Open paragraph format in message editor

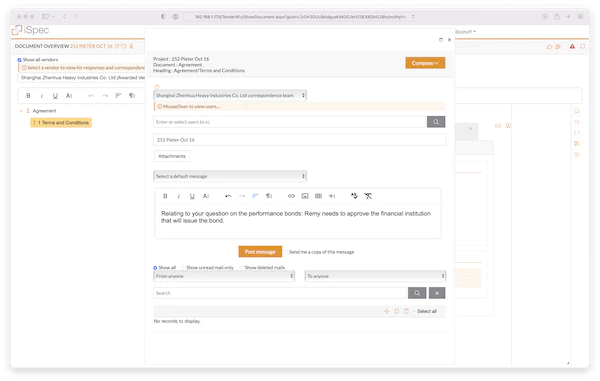[x=269, y=196]
